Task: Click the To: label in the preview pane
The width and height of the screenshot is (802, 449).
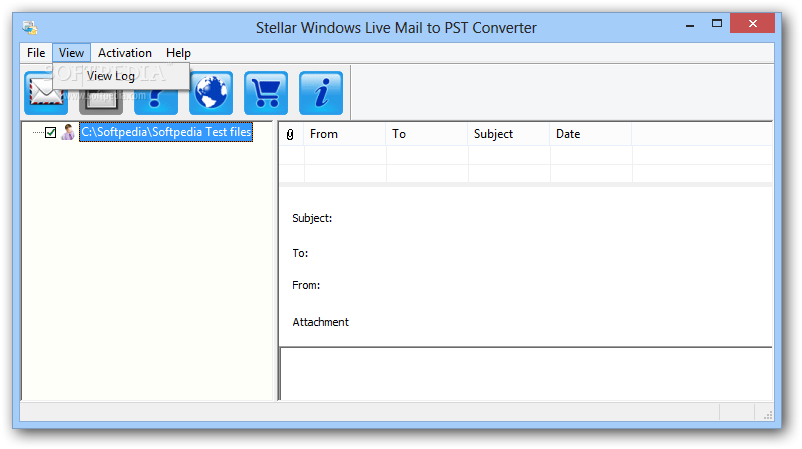Action: point(300,253)
